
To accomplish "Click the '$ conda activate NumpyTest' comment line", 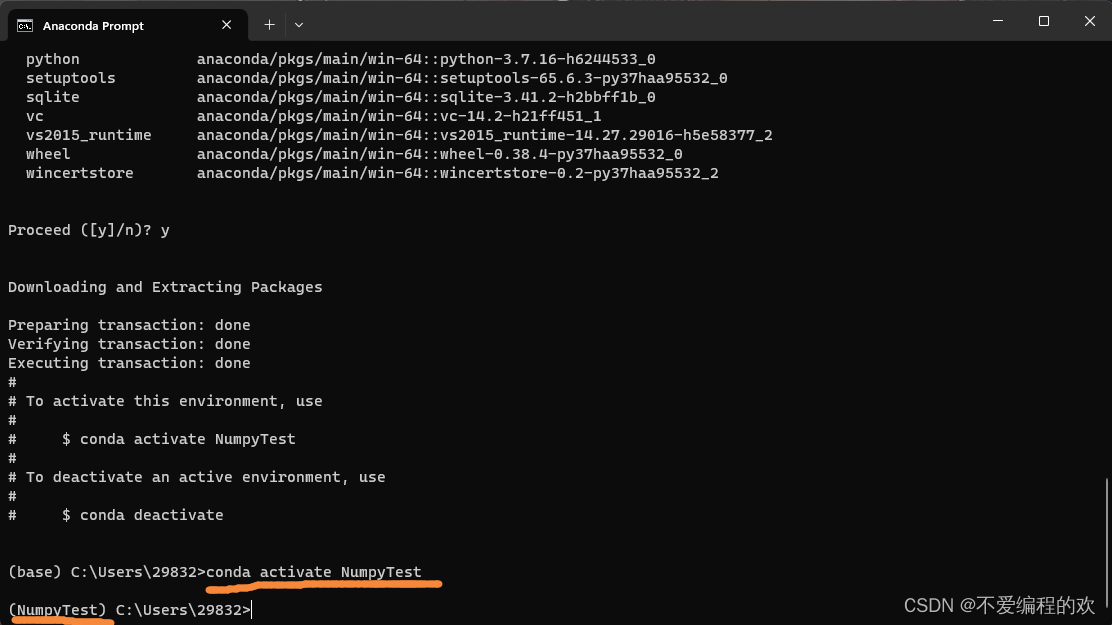I will pos(152,439).
